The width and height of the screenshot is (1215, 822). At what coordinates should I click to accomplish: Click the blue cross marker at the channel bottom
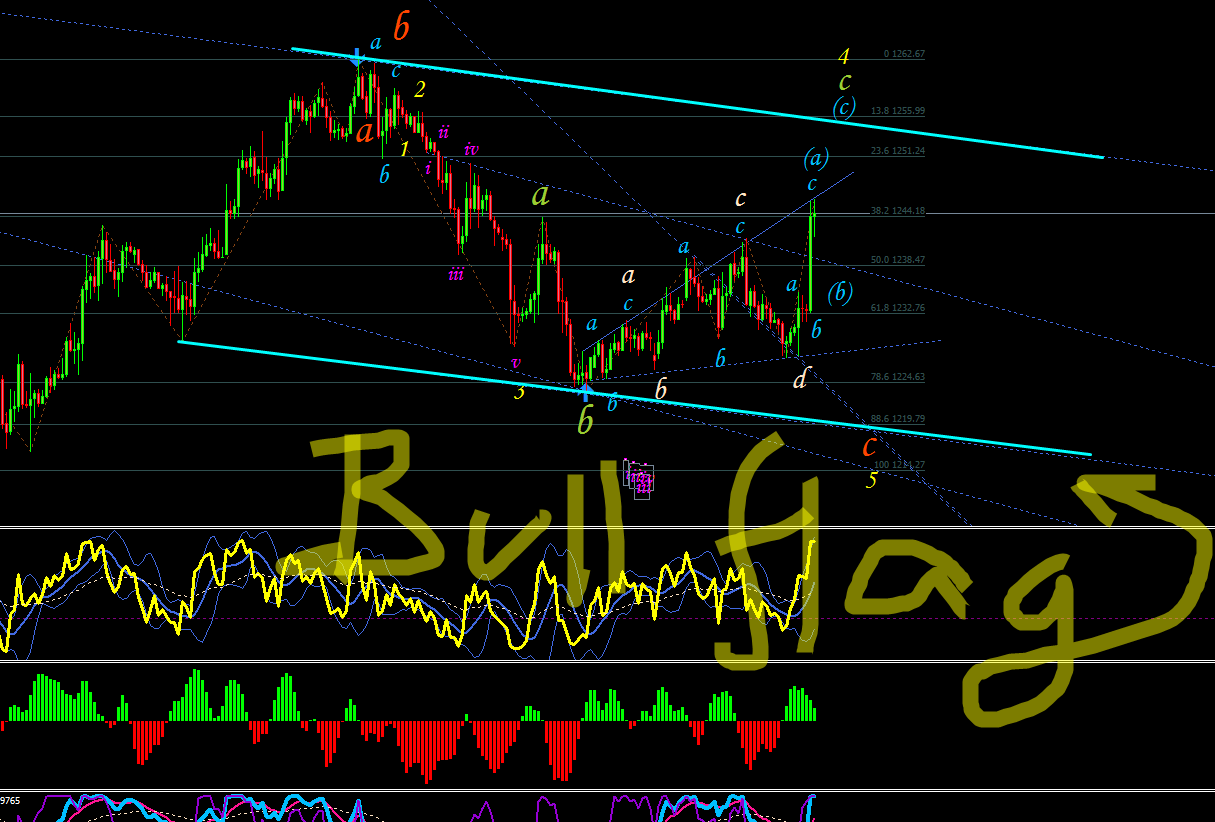(587, 393)
